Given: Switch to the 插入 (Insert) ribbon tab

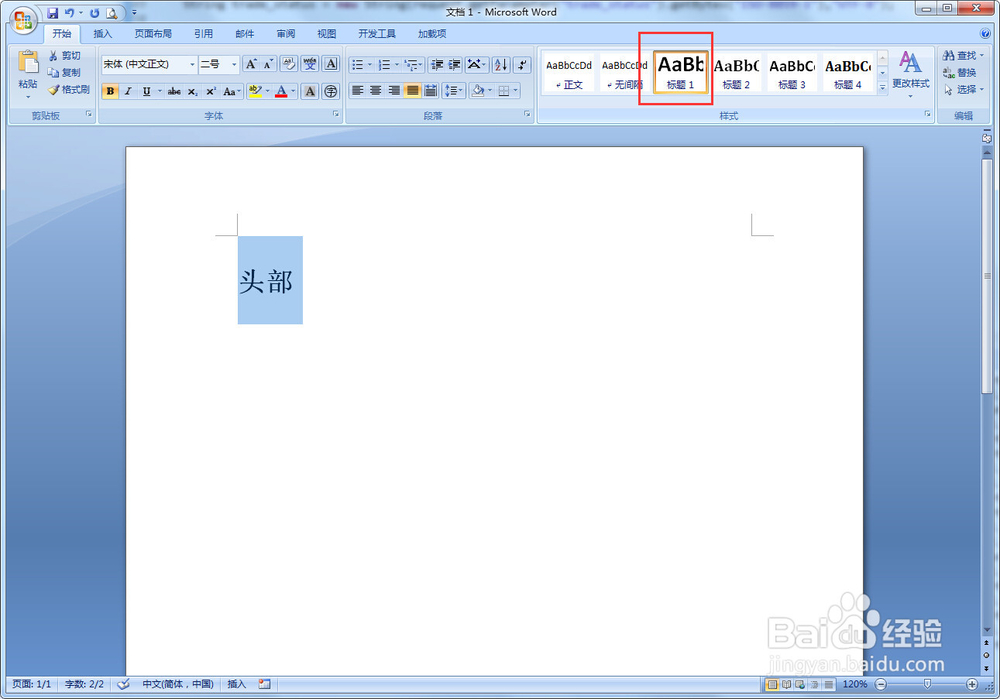Looking at the screenshot, I should click(102, 33).
